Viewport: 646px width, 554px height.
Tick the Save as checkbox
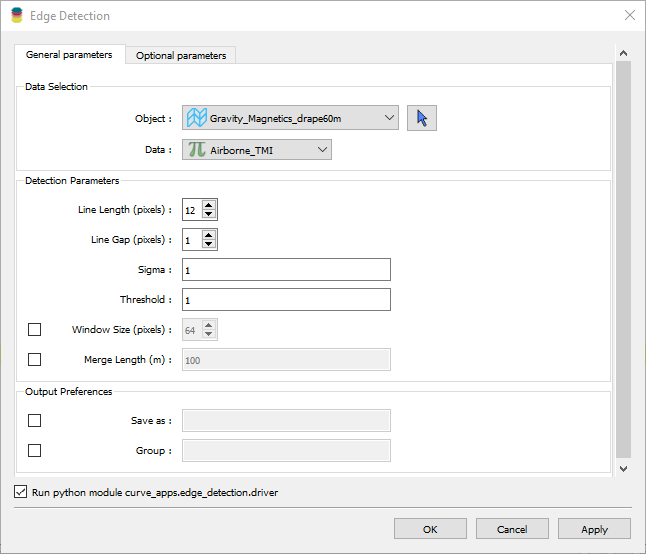pyautogui.click(x=35, y=421)
